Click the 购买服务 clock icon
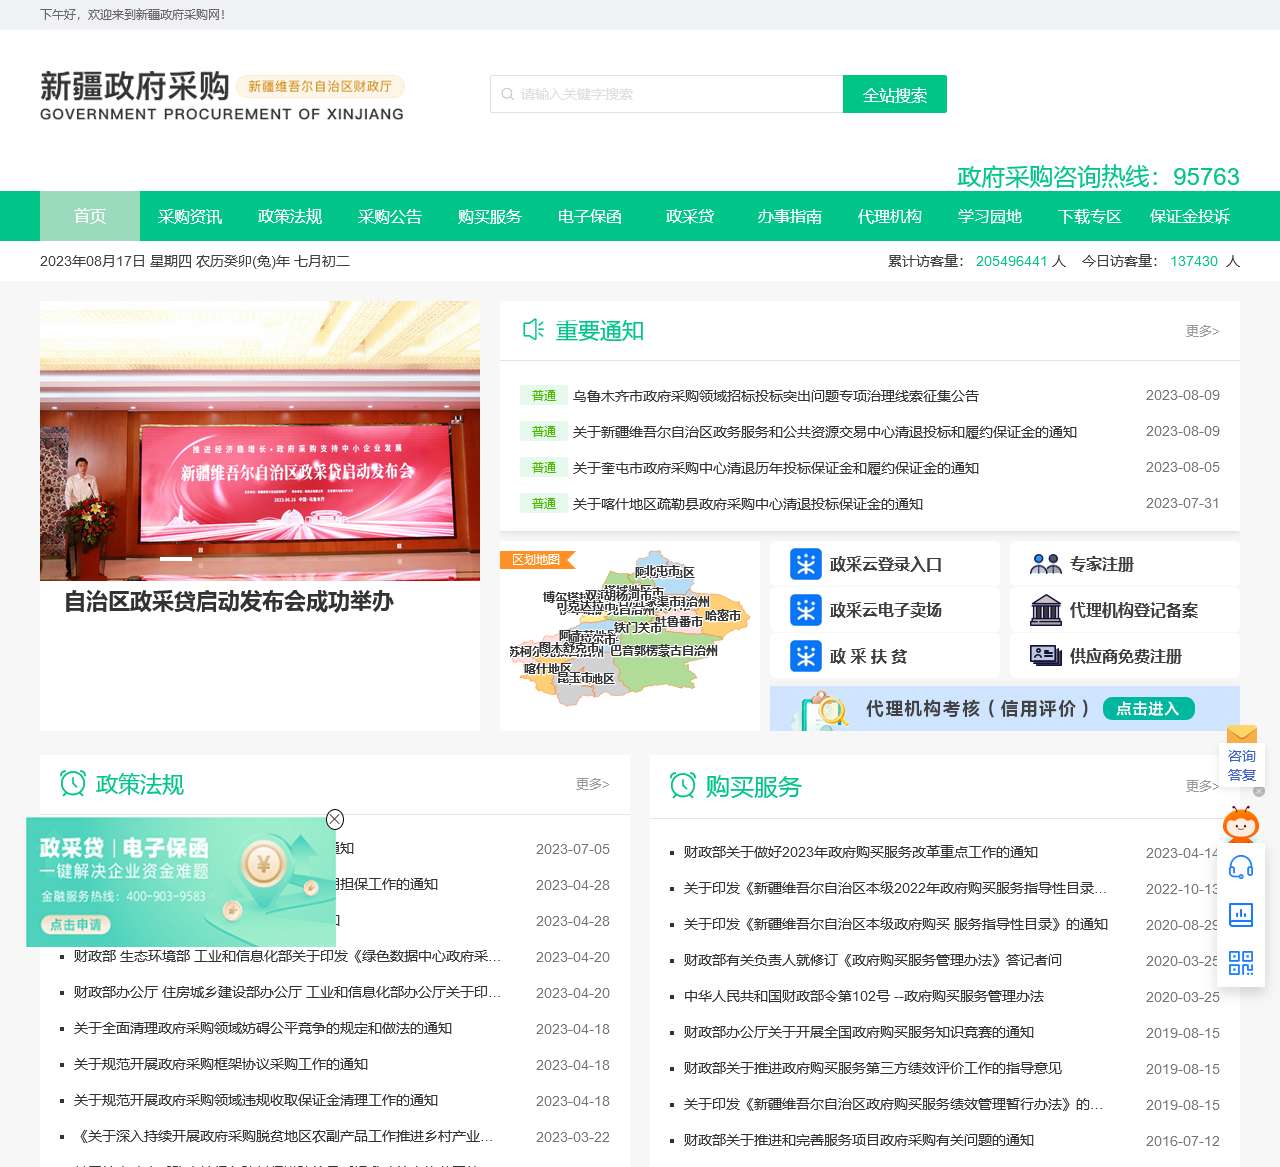Viewport: 1280px width, 1167px height. tap(683, 785)
